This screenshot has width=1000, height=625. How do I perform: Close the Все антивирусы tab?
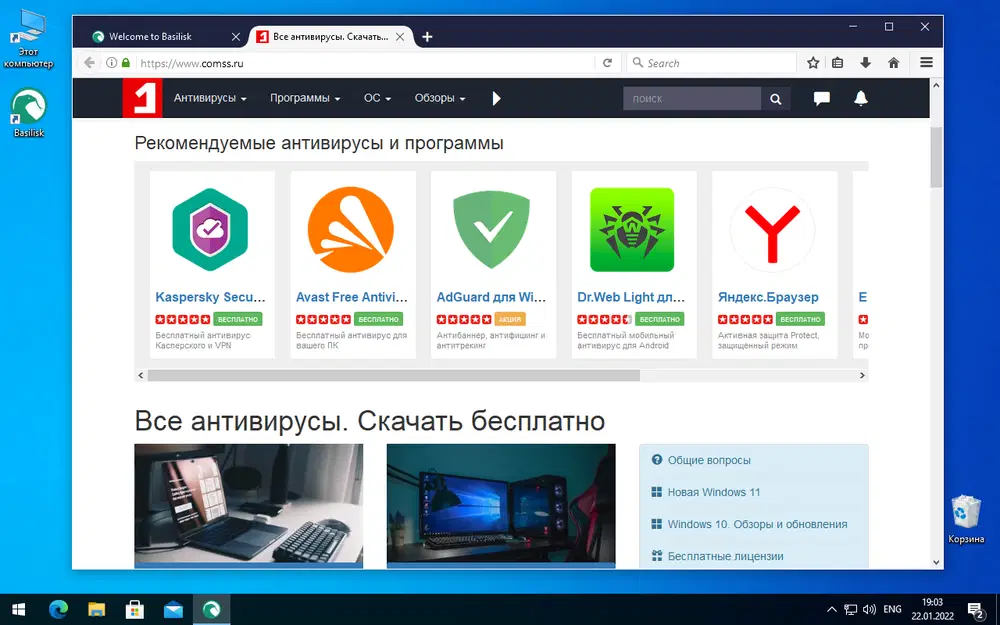400,37
